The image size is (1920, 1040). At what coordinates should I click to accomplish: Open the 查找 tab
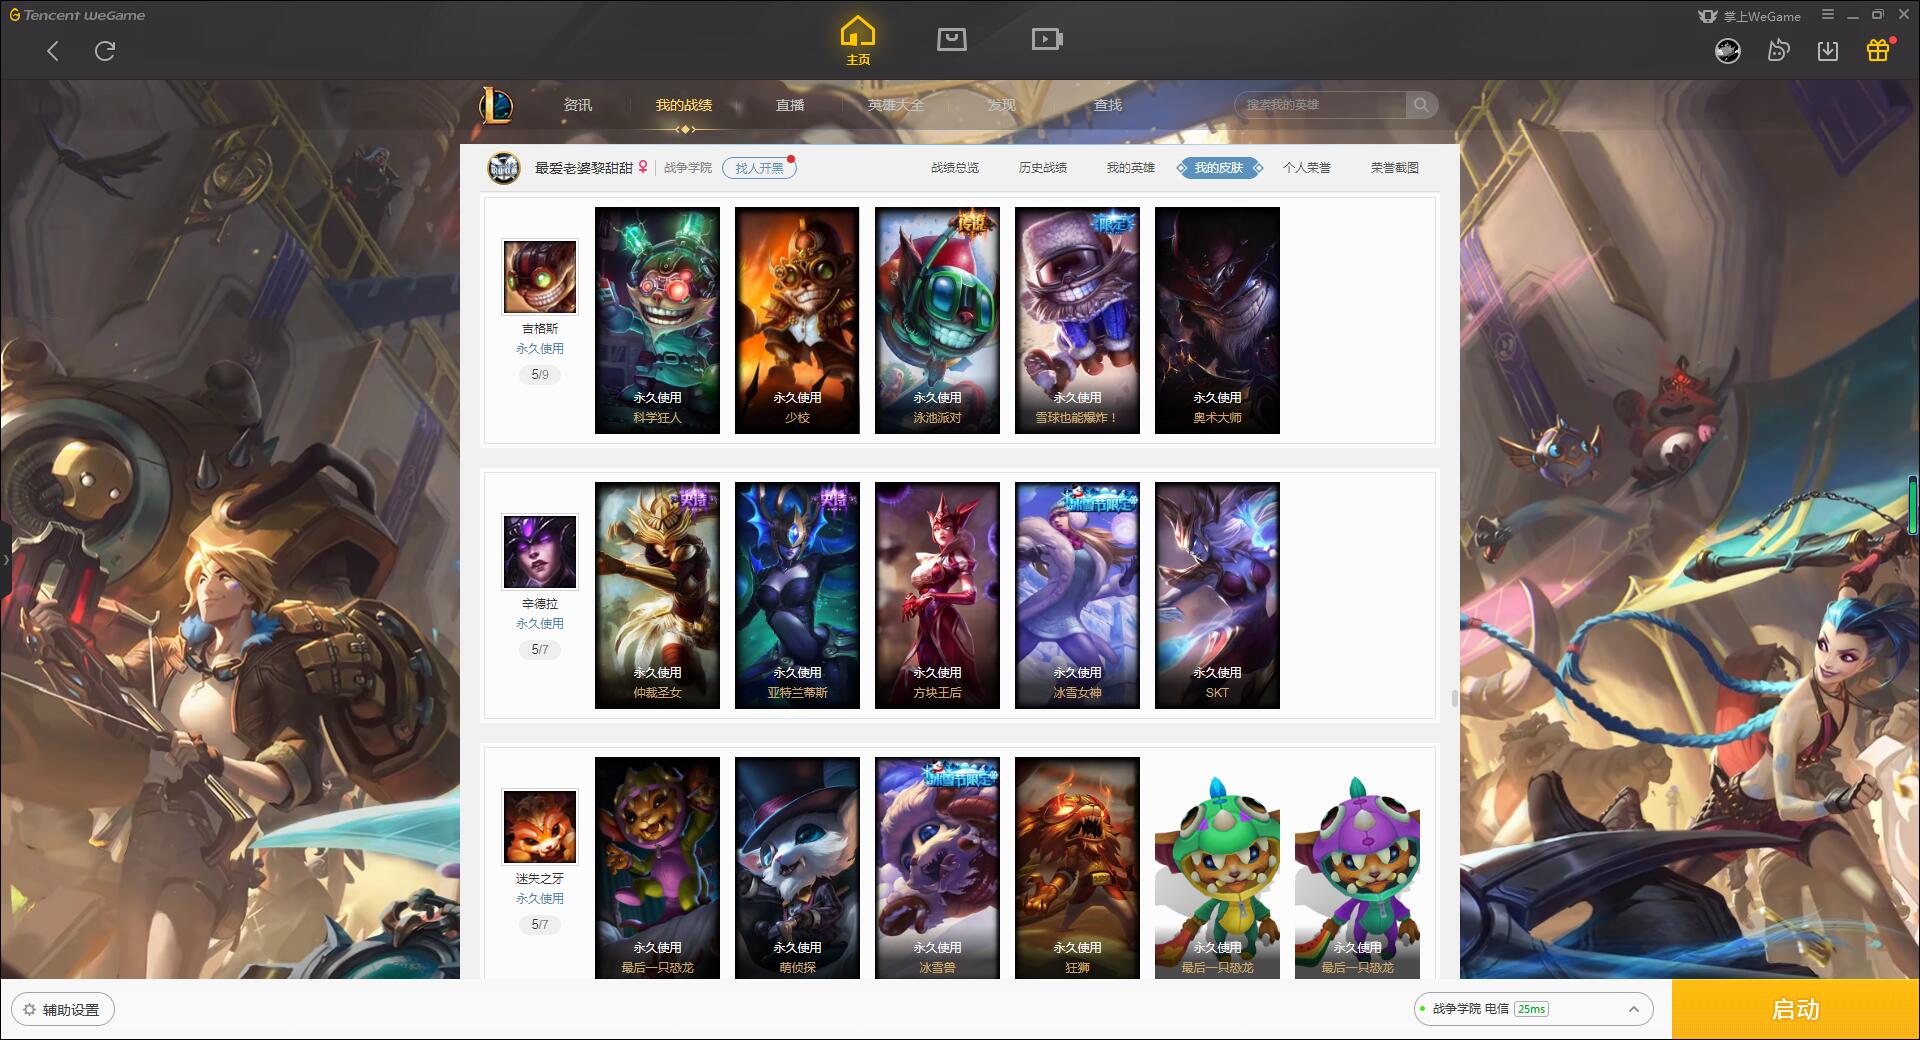[1108, 105]
